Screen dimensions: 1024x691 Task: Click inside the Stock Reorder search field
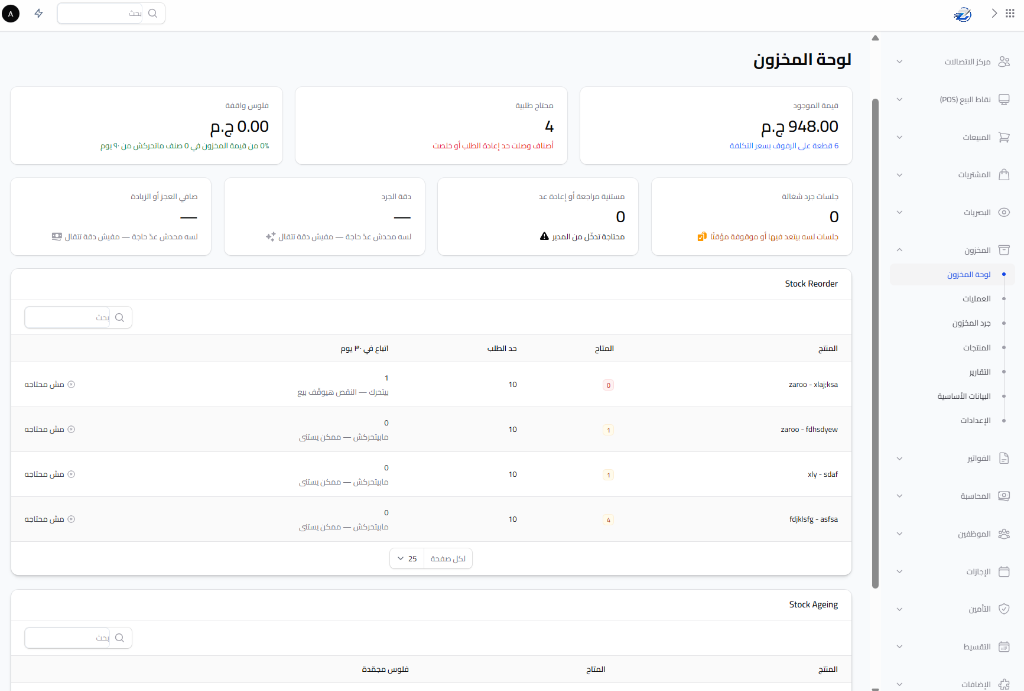click(x=67, y=317)
